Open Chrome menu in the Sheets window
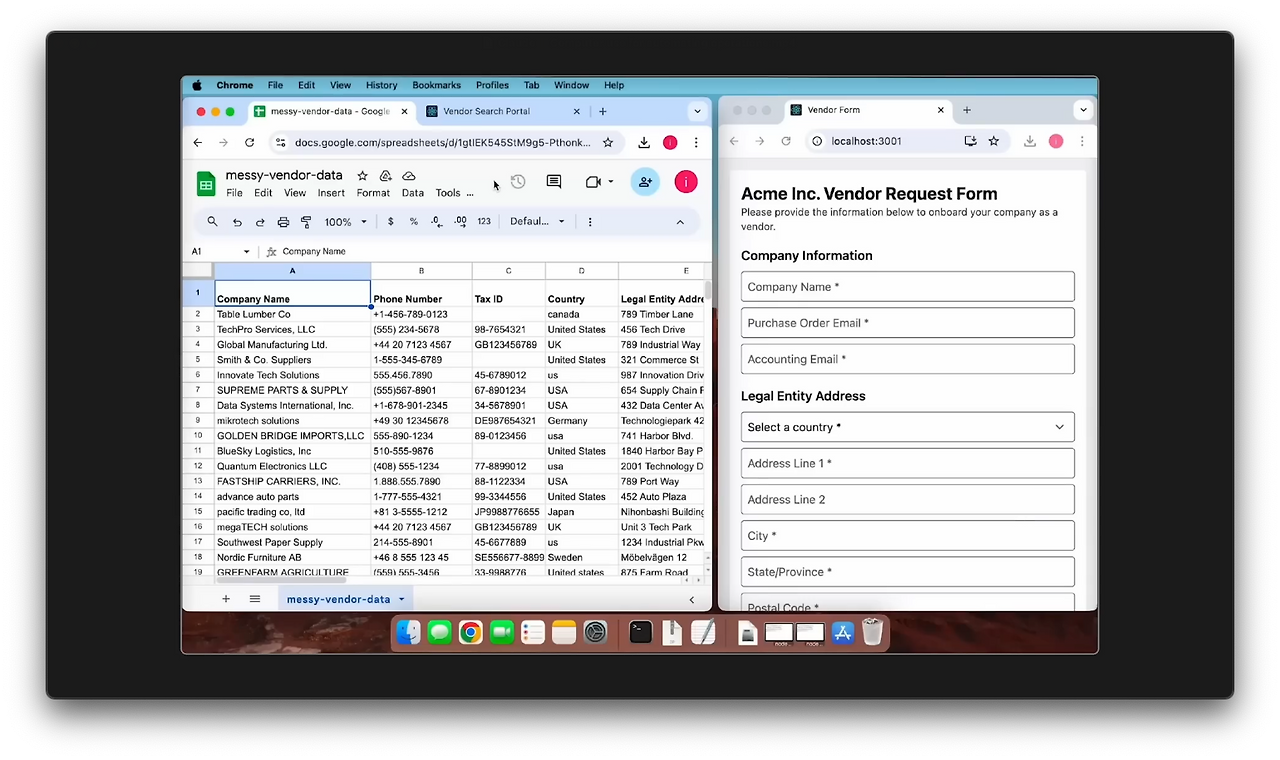 pyautogui.click(x=696, y=143)
